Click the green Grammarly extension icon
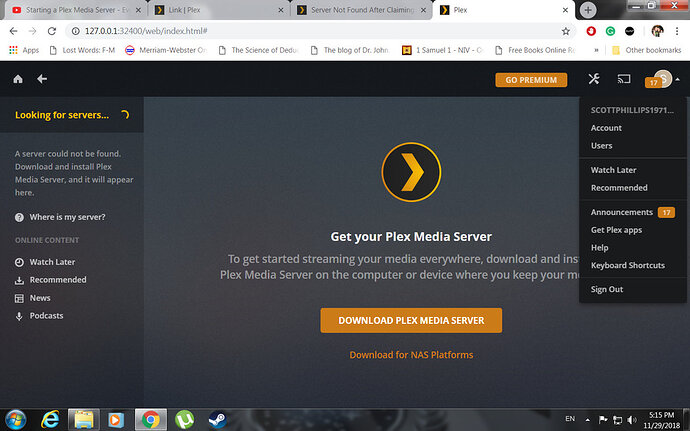This screenshot has height=431, width=690. (x=610, y=31)
